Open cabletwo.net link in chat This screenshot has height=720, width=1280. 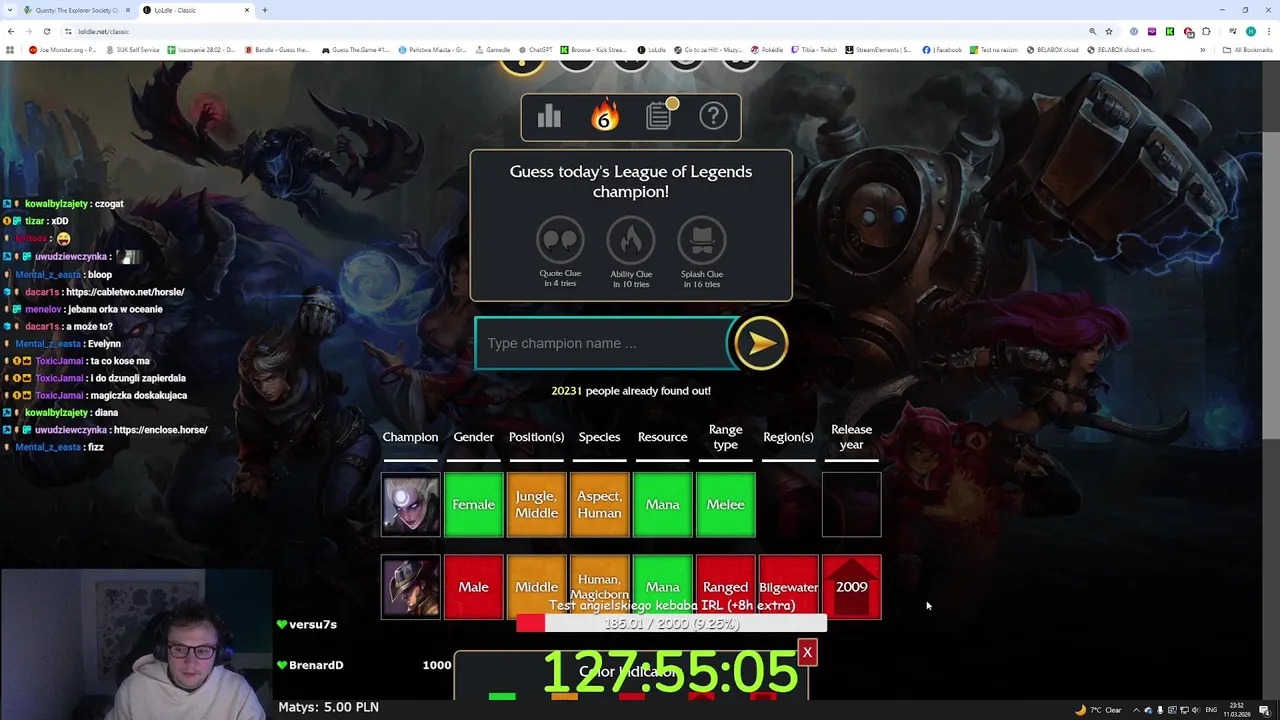tap(125, 292)
